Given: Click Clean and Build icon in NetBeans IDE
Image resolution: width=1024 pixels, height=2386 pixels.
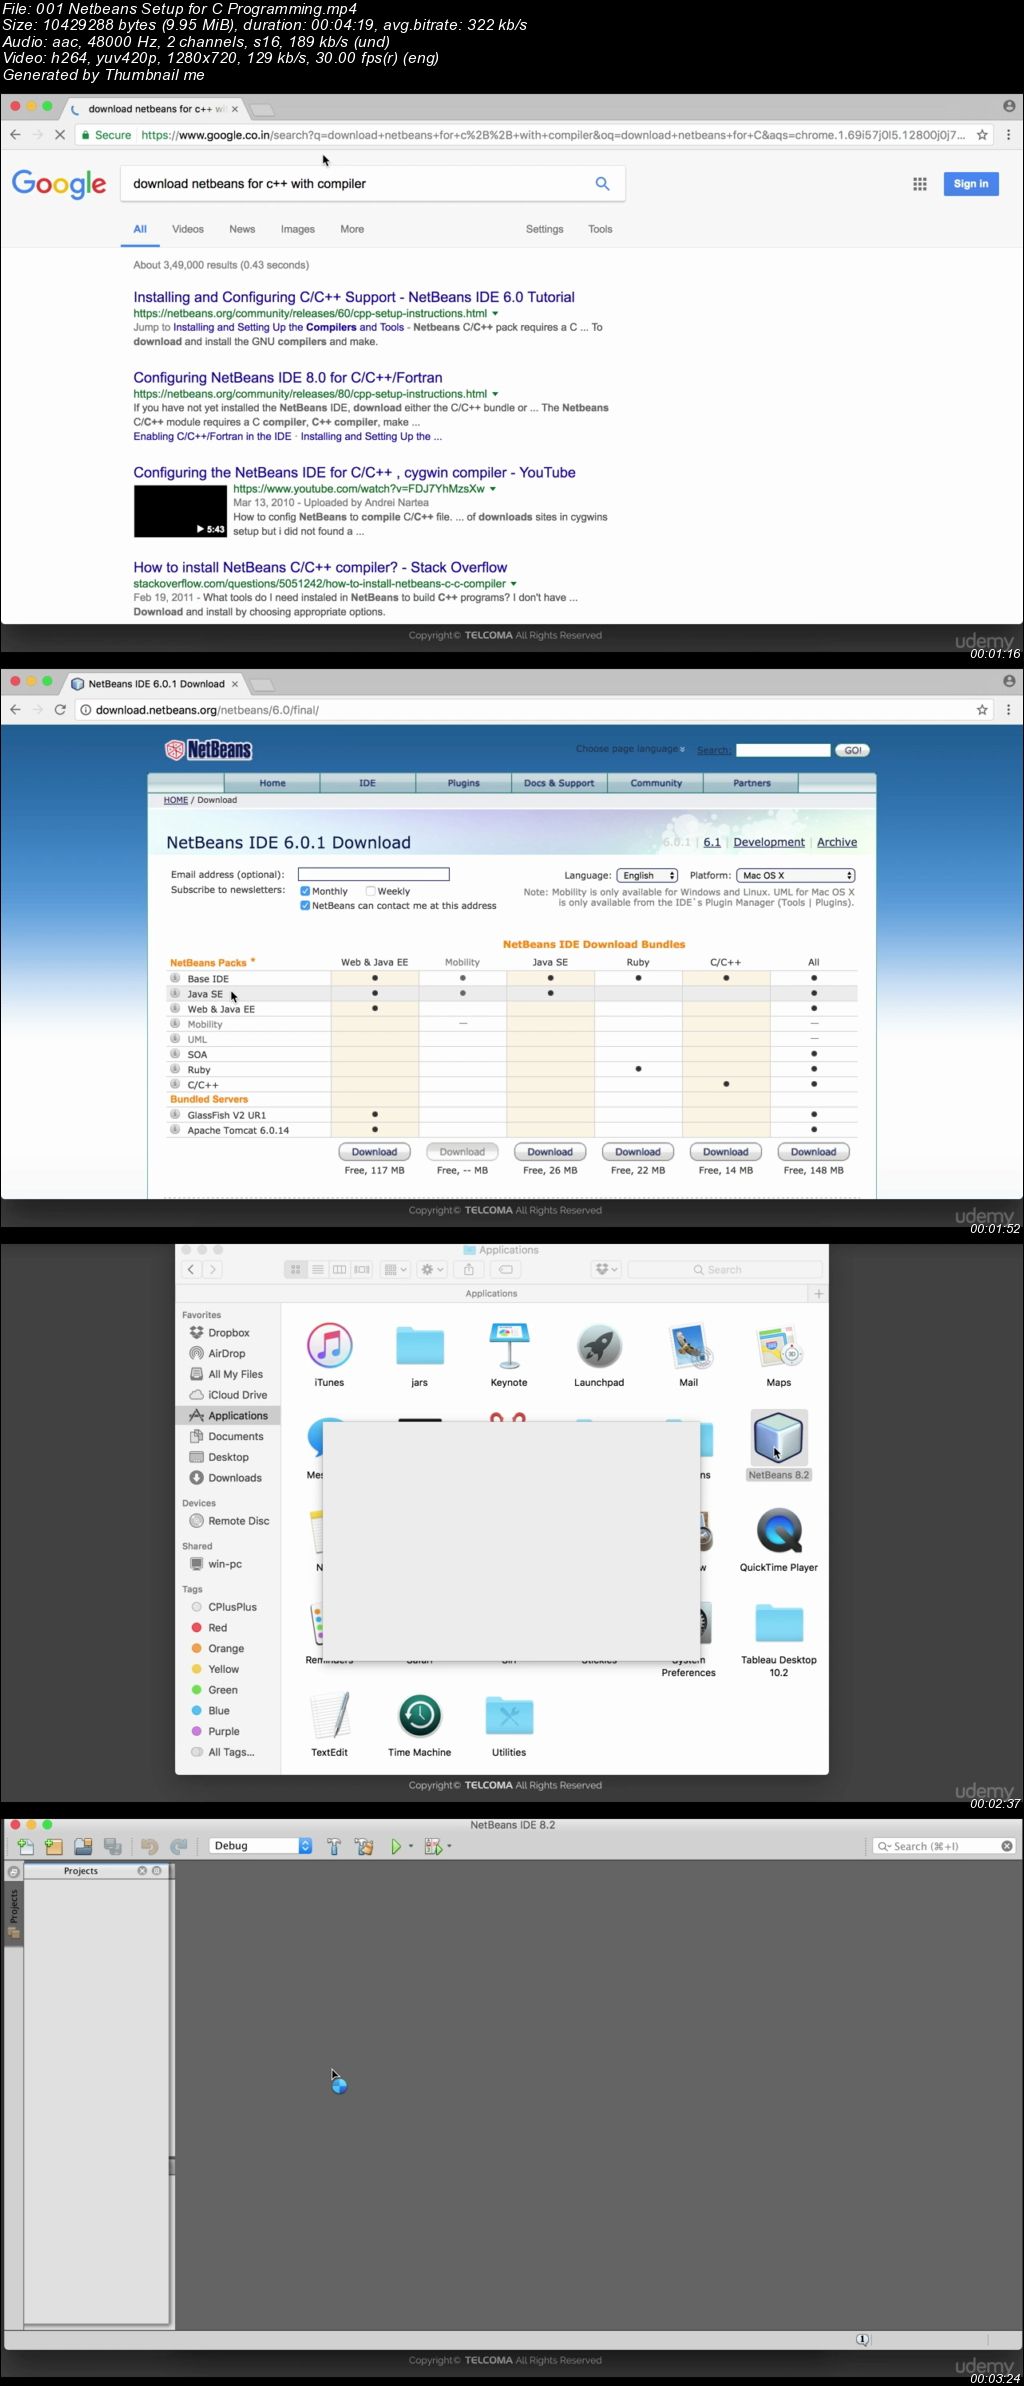Looking at the screenshot, I should (364, 1846).
